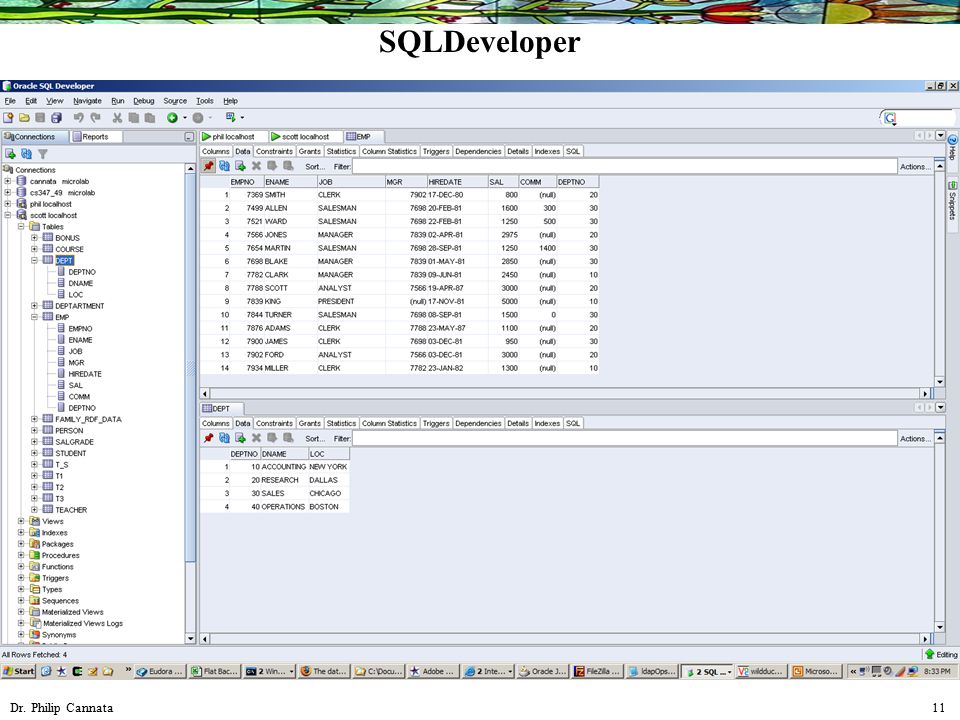This screenshot has height=720, width=960.
Task: Expand the Views node
Action: (21, 521)
